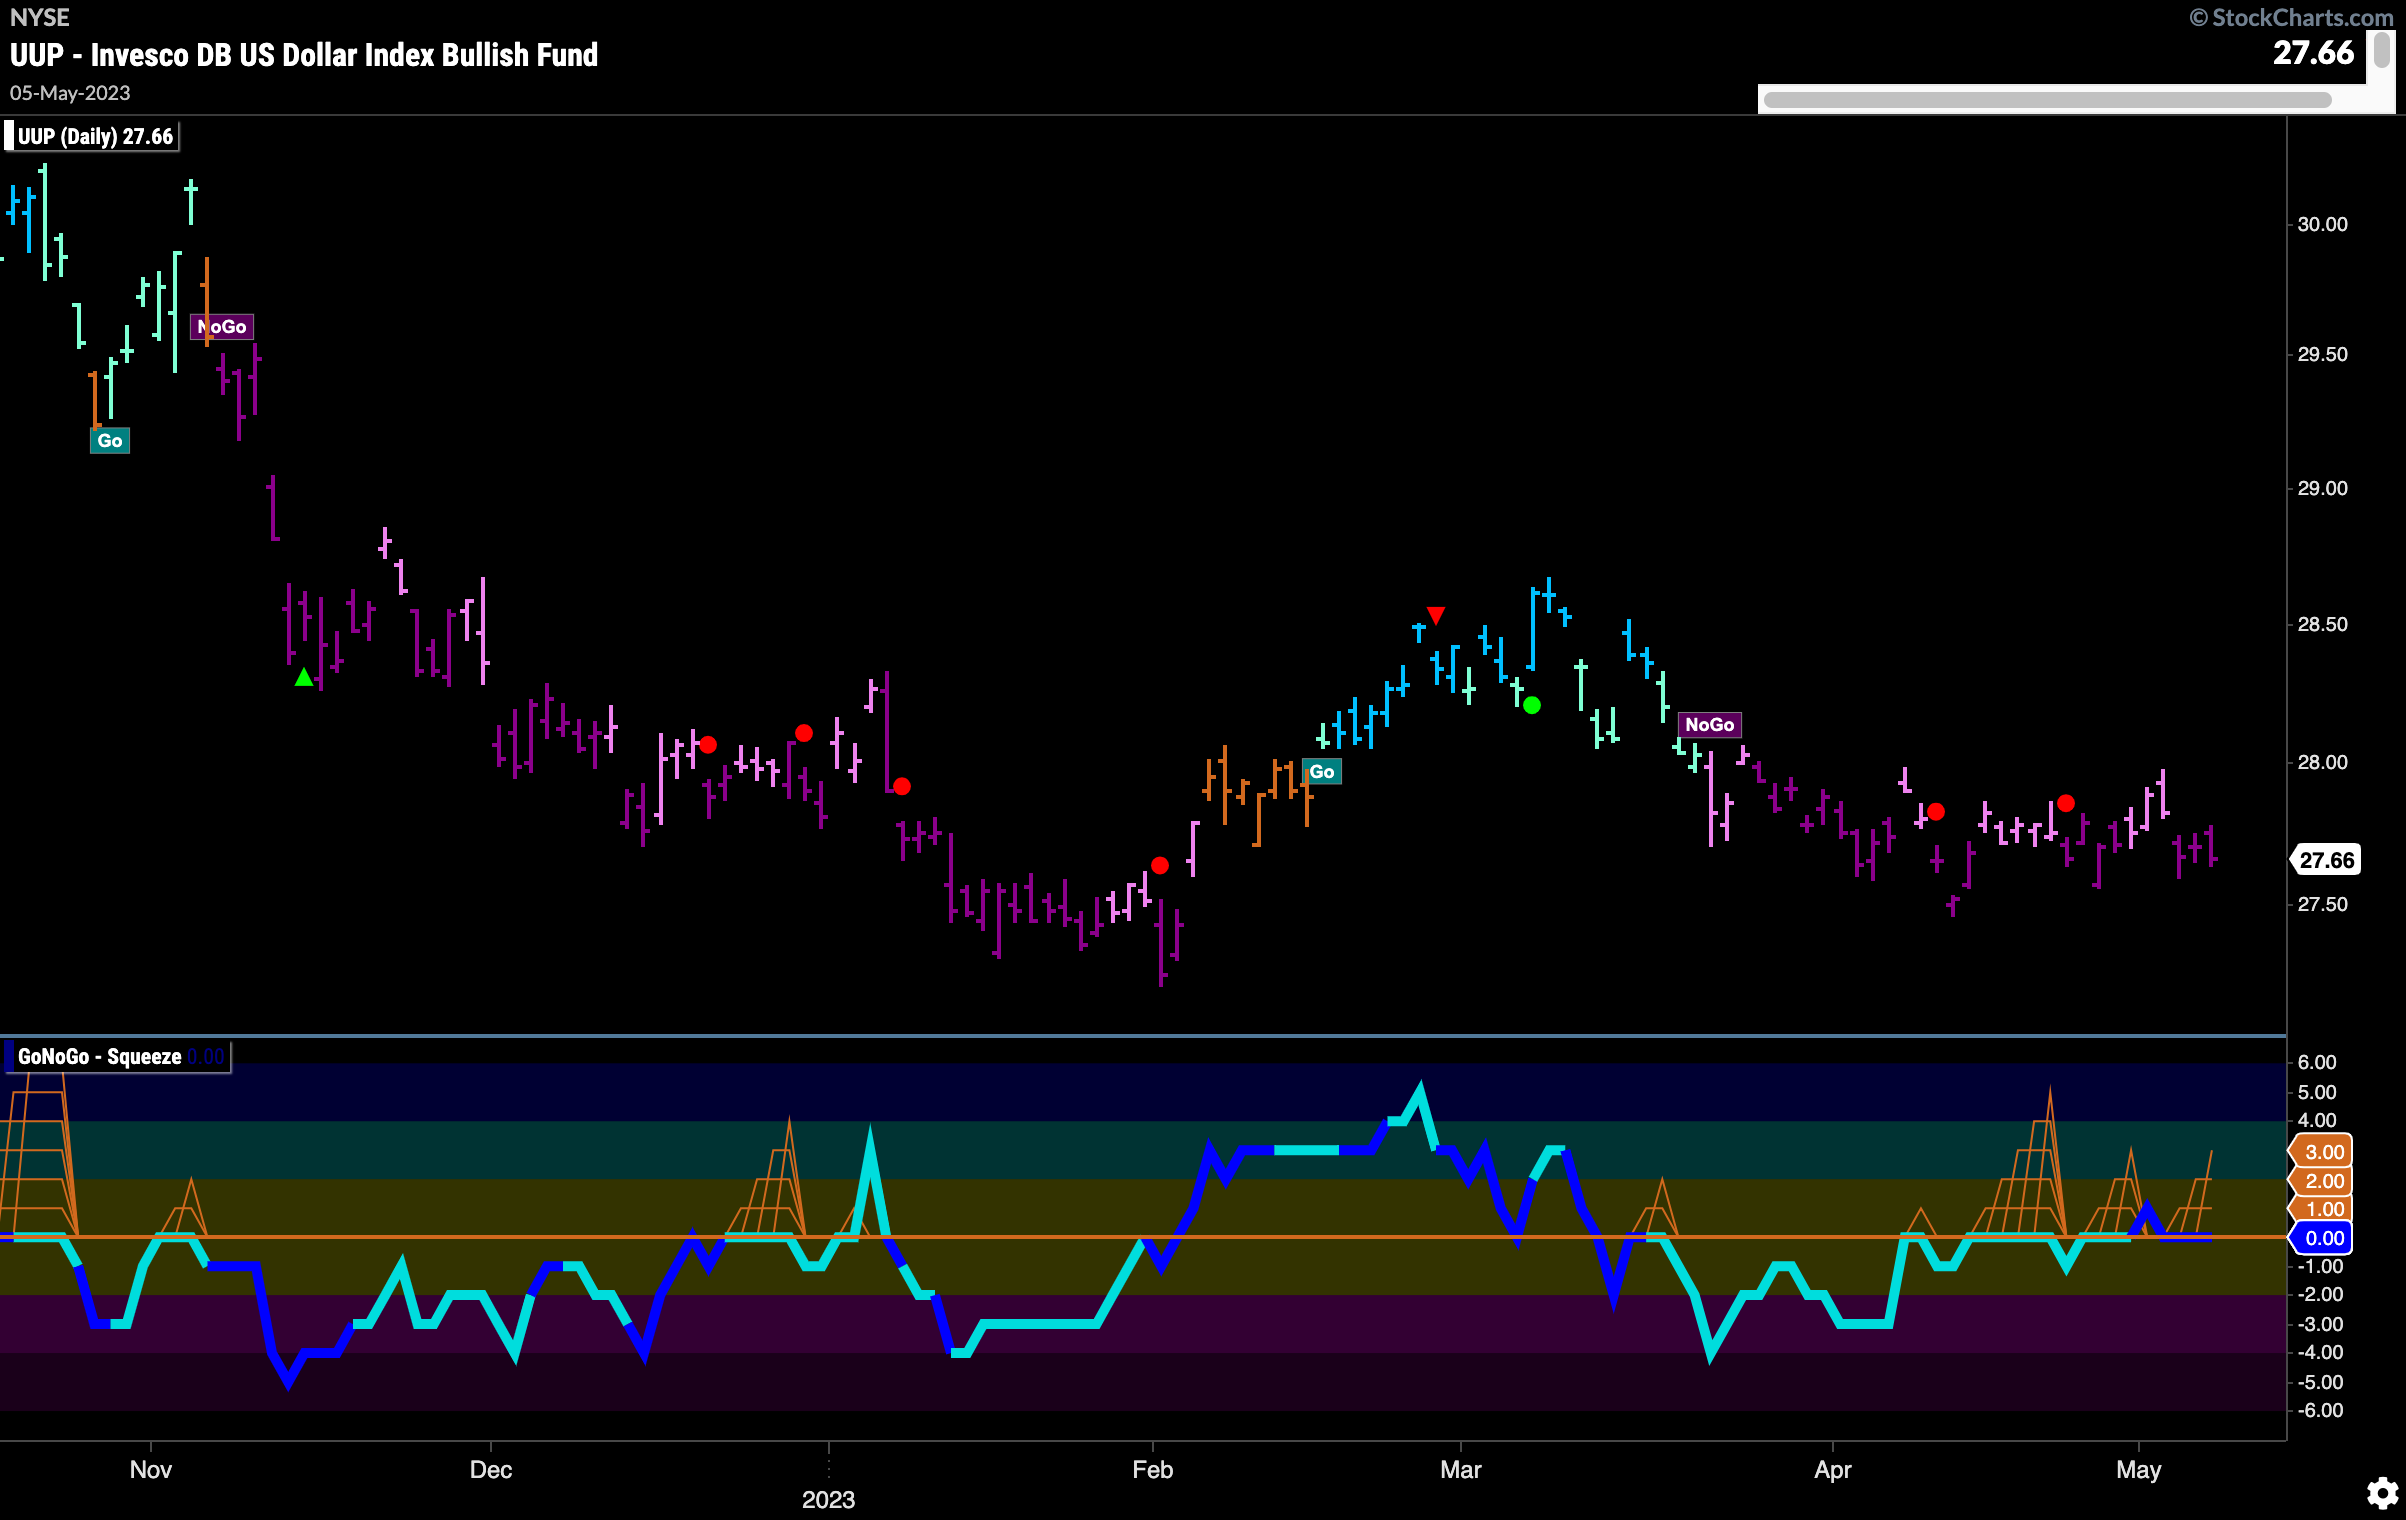Click the 30.00 price axis label
The image size is (2406, 1520).
[2322, 224]
